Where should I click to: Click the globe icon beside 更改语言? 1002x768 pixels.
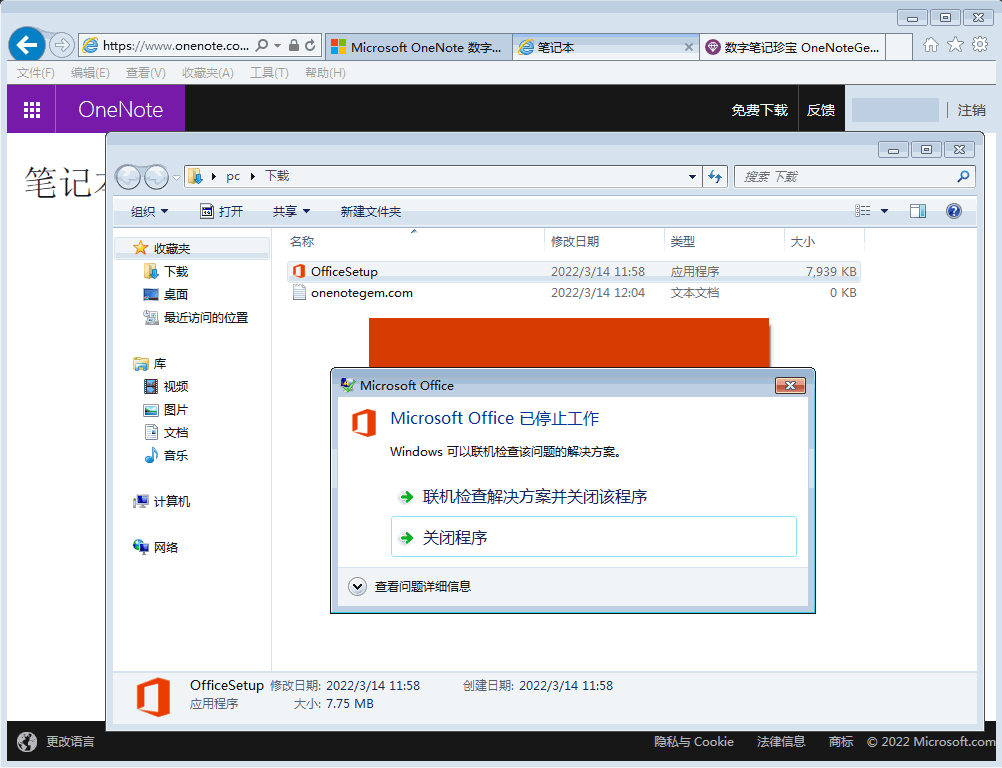click(x=27, y=741)
